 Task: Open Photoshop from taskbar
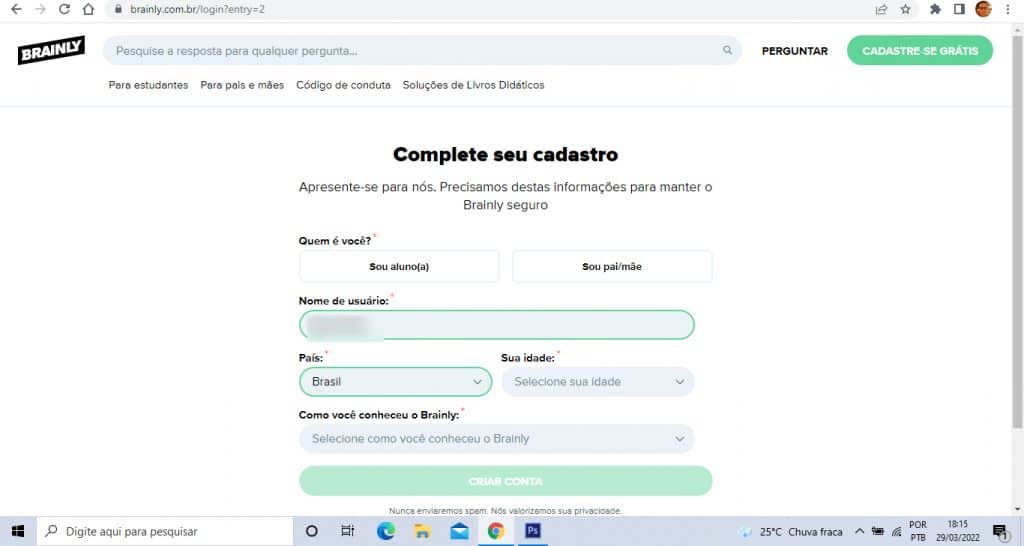pos(532,531)
